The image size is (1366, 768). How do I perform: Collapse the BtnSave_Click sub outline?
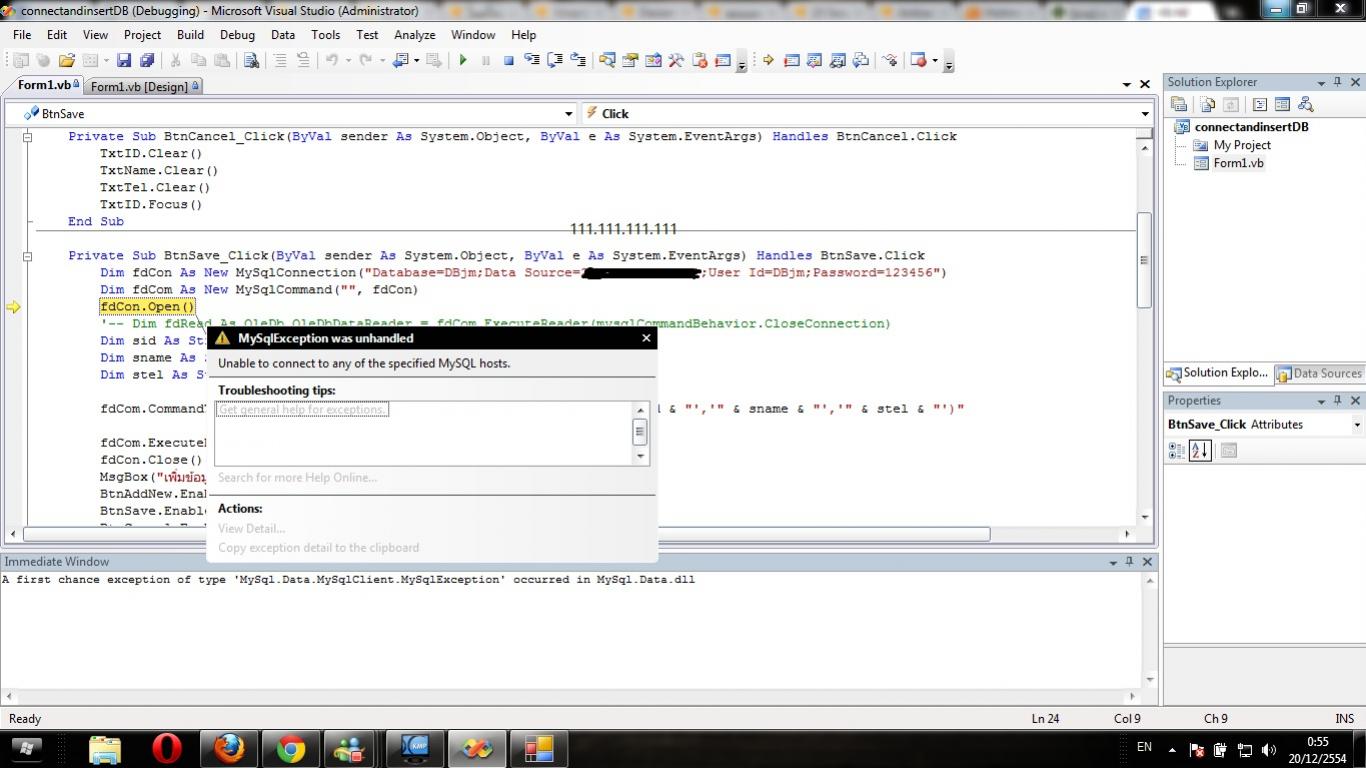pyautogui.click(x=28, y=255)
